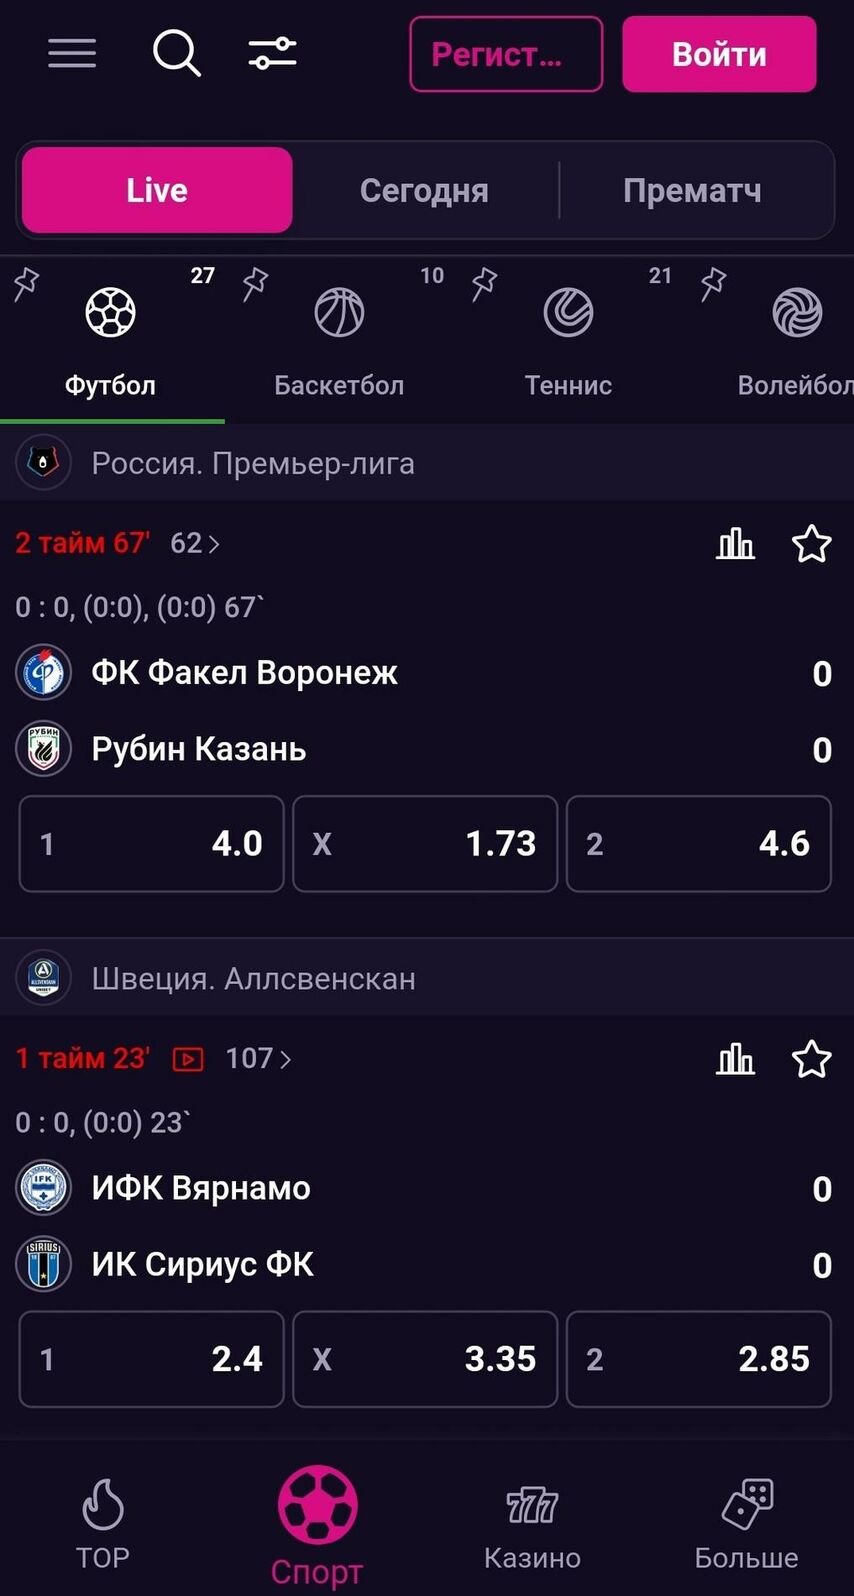Open the hamburger menu
This screenshot has height=1596, width=854.
72,53
